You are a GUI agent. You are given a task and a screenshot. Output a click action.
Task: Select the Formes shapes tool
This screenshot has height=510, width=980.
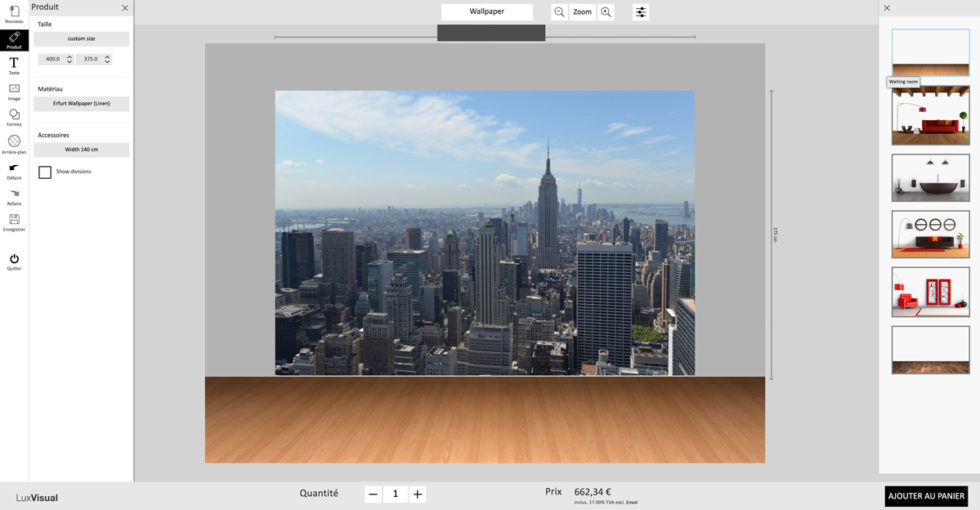14,116
